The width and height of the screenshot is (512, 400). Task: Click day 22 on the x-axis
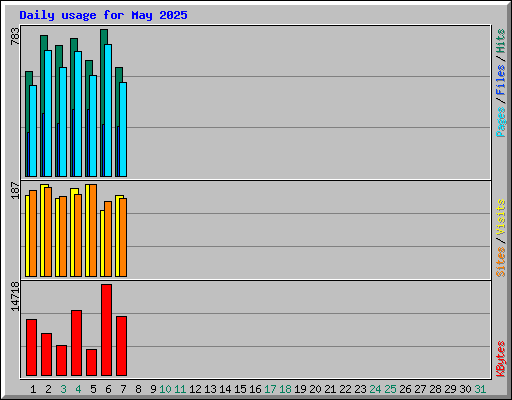pos(345,389)
